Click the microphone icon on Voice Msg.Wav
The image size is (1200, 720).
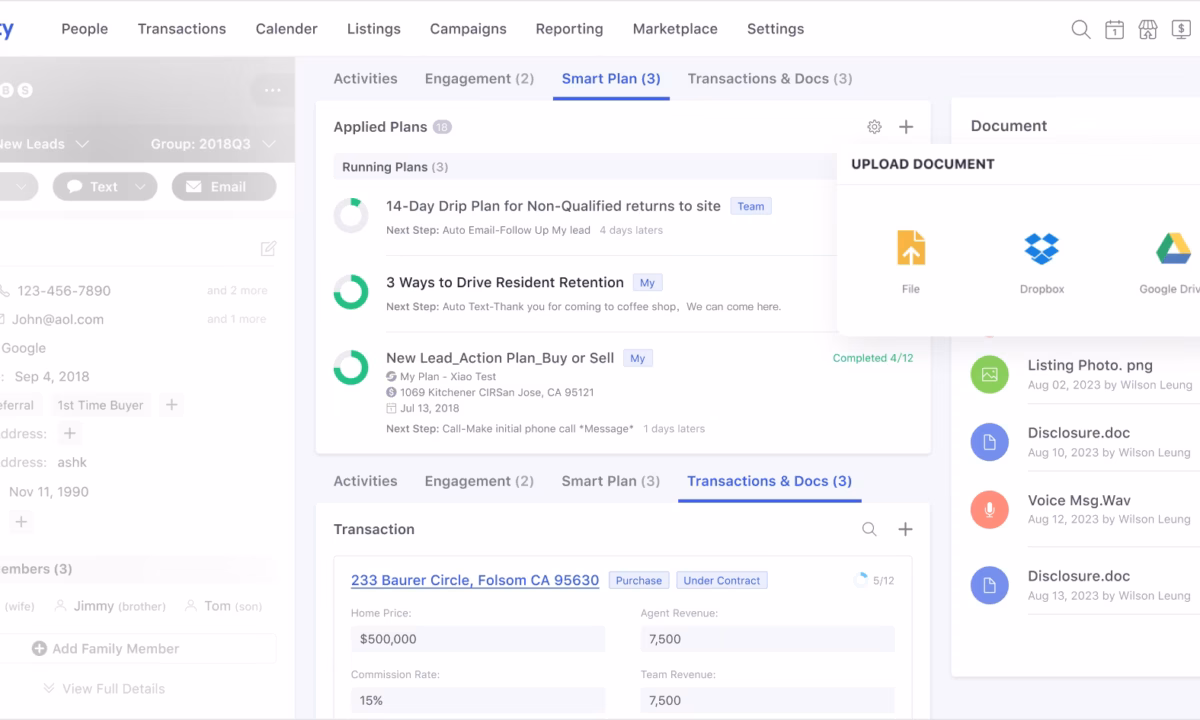point(989,509)
